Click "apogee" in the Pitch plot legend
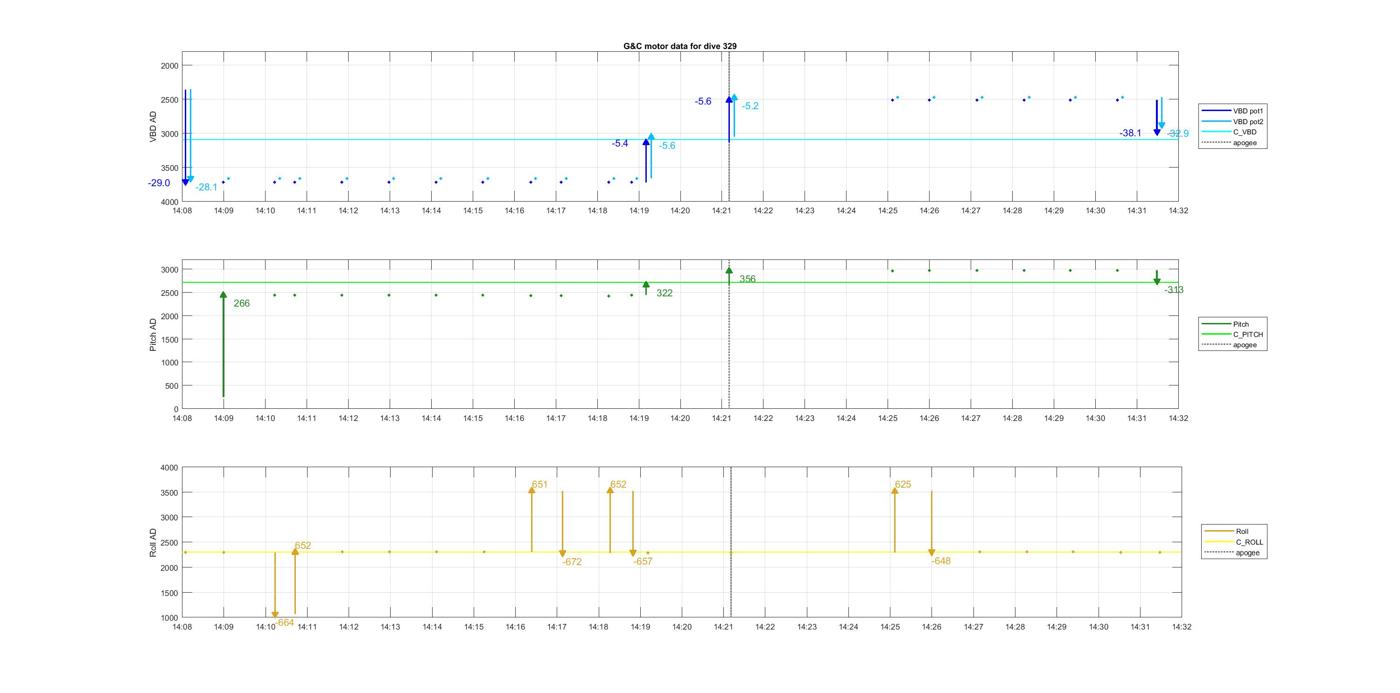Viewport: 1400px width, 693px height. click(x=1231, y=345)
